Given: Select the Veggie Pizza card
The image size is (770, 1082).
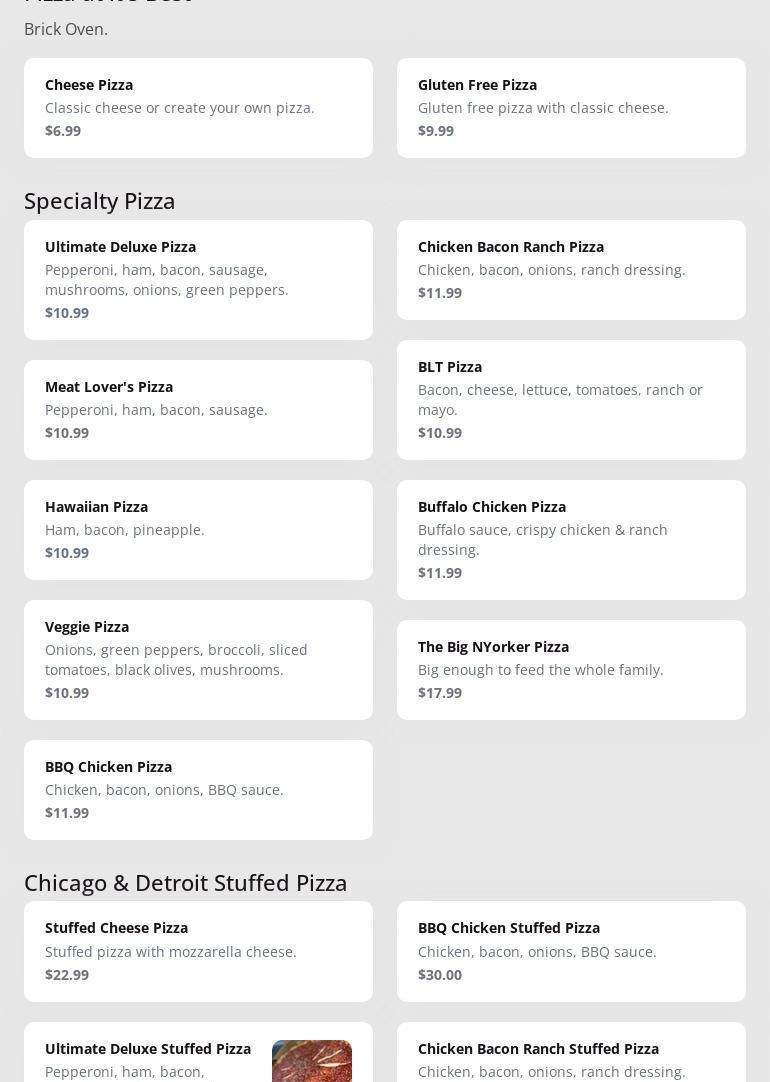Looking at the screenshot, I should click(x=198, y=659).
